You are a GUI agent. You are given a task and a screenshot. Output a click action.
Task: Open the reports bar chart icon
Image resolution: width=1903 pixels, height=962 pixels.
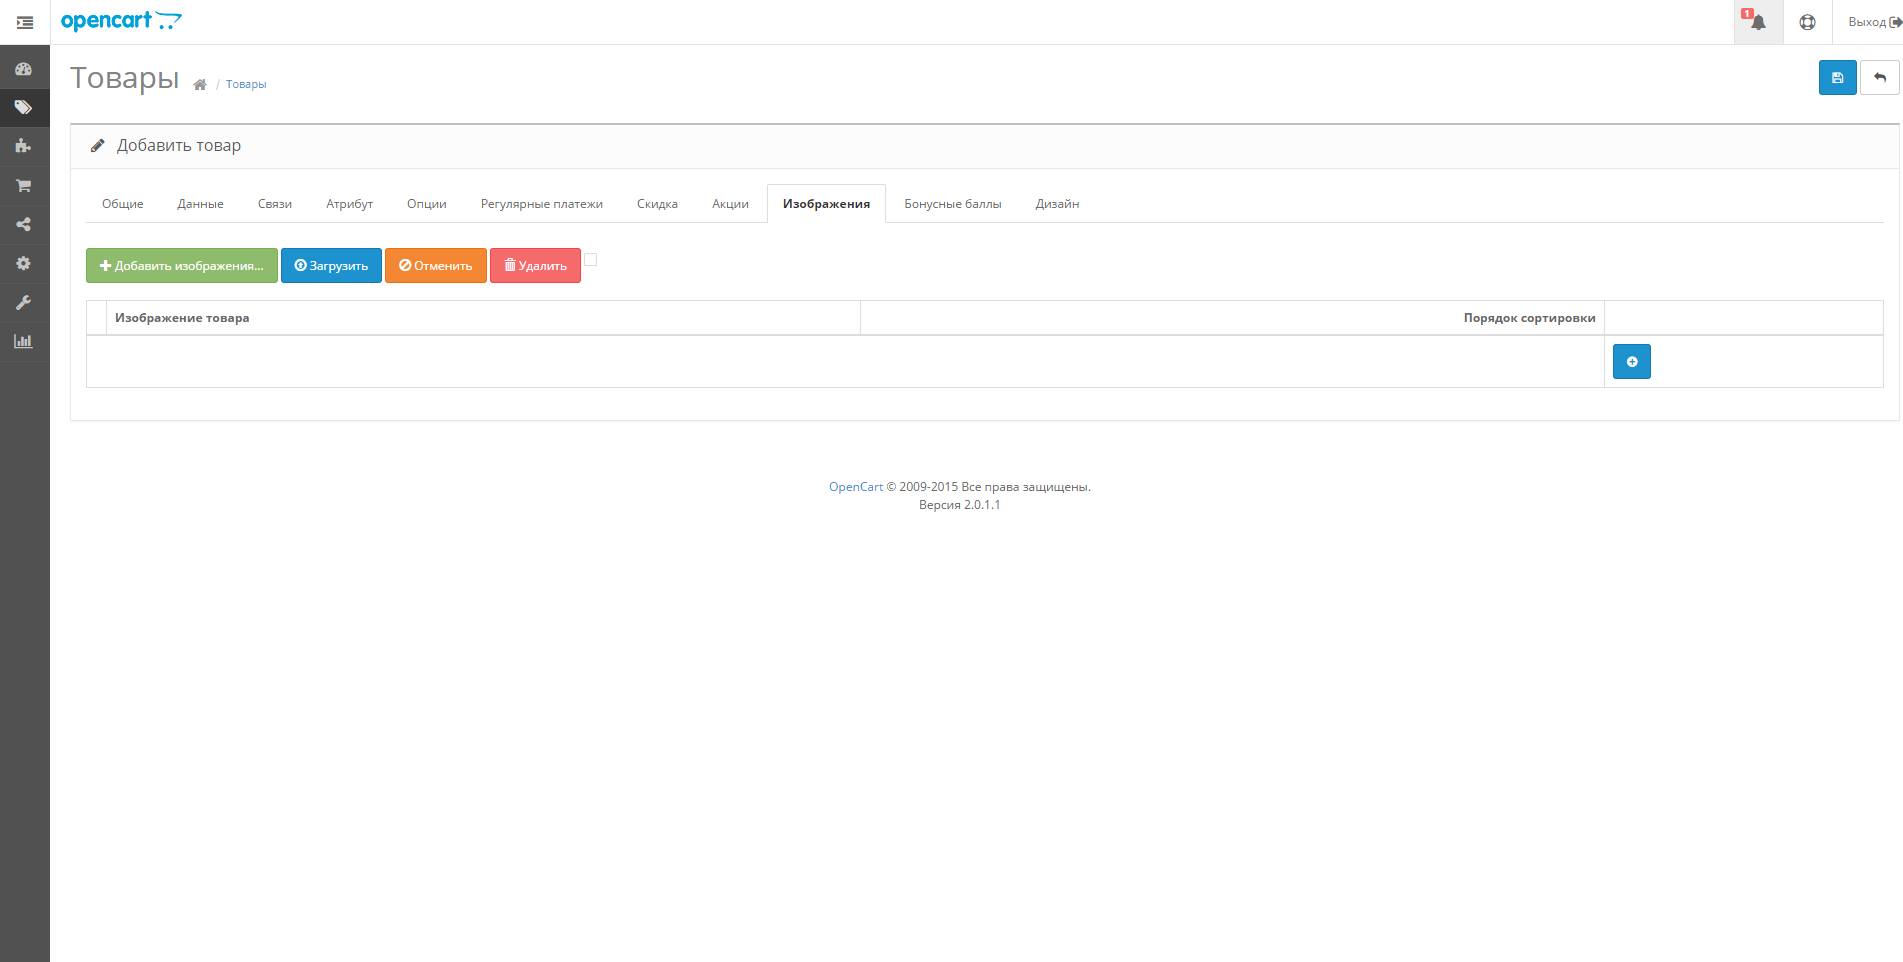[x=24, y=341]
